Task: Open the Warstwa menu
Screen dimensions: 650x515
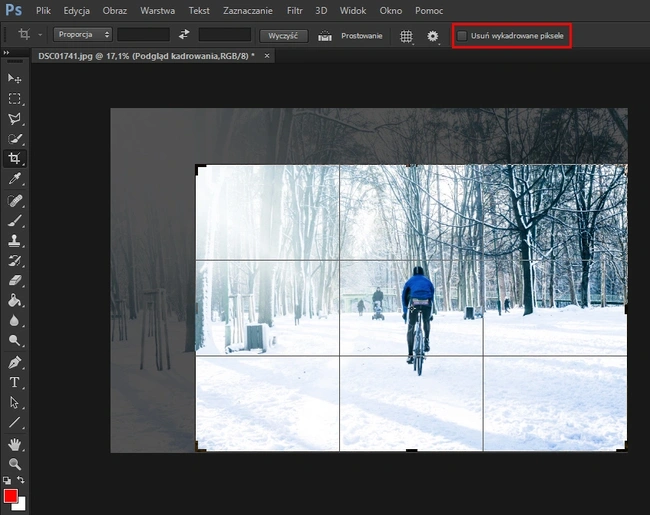Action: click(157, 11)
